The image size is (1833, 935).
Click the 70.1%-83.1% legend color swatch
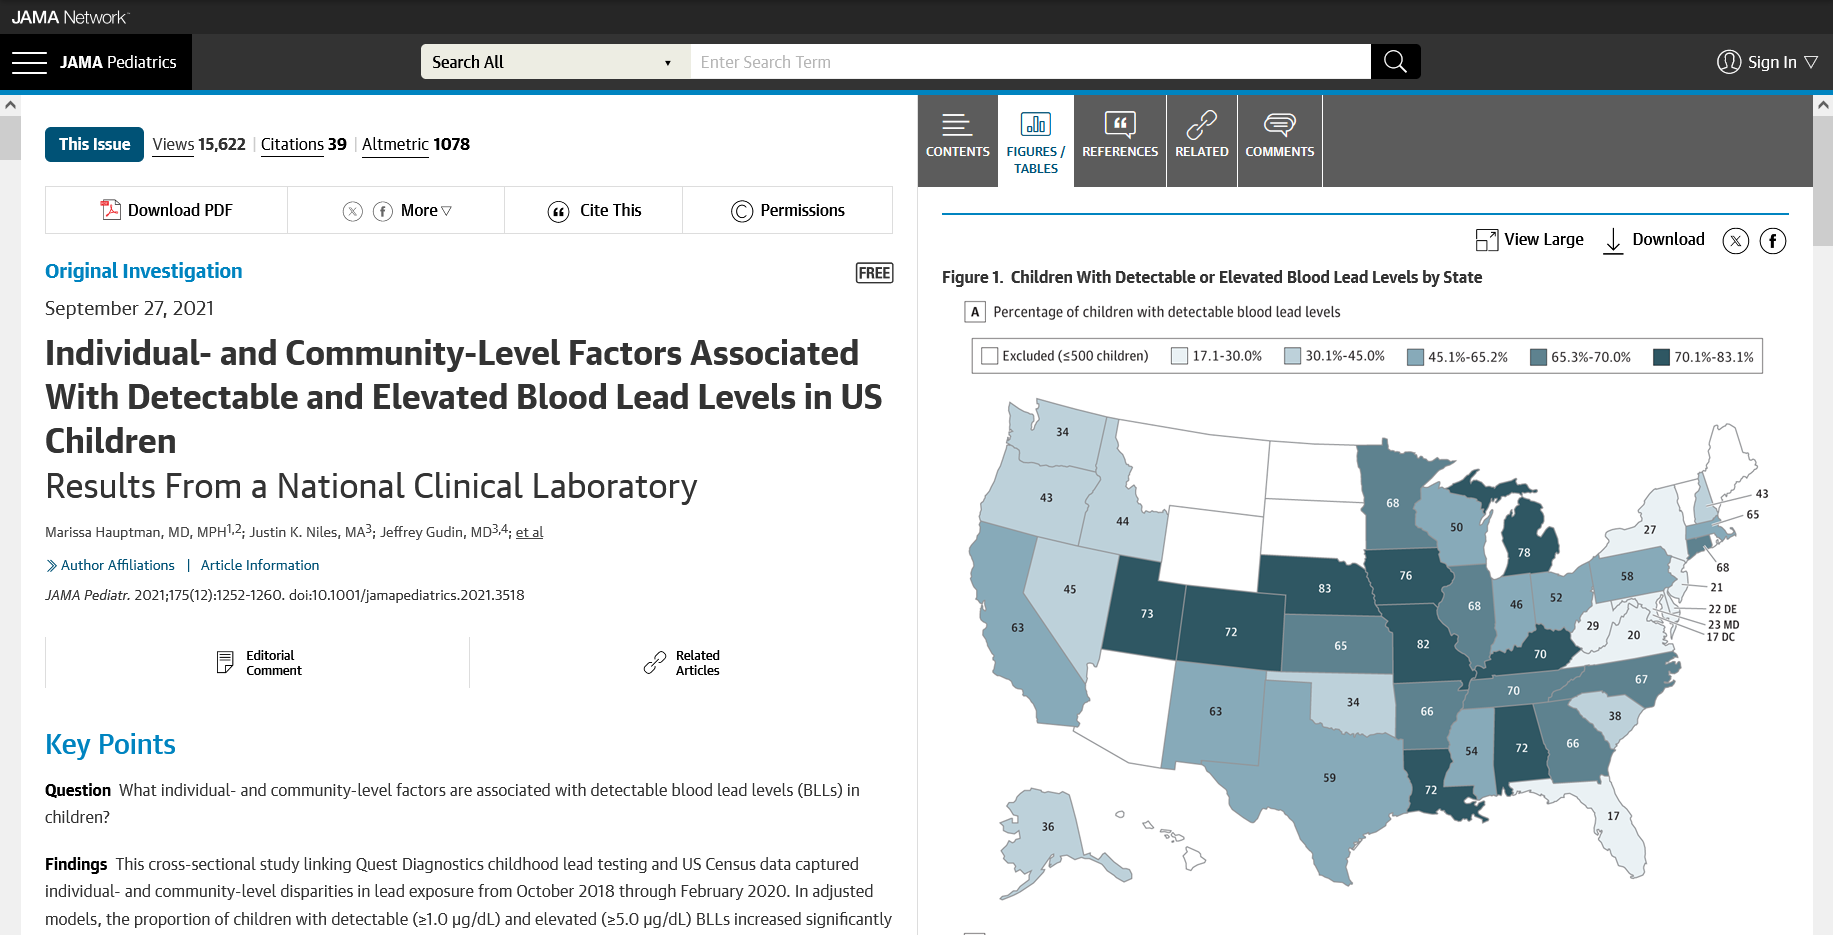(1661, 357)
